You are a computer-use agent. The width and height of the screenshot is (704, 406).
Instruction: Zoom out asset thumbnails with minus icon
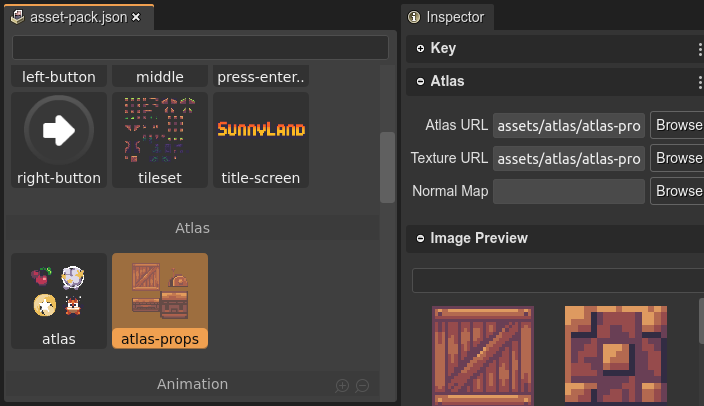tap(362, 385)
